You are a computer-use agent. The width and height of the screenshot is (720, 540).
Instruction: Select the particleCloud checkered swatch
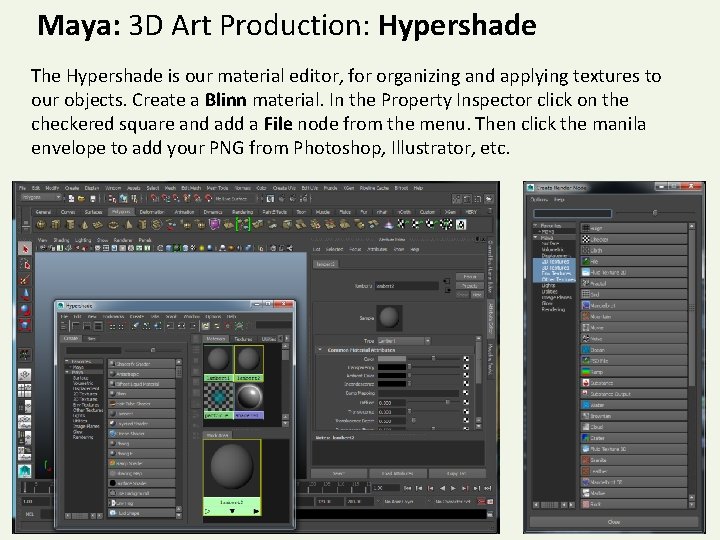(x=218, y=400)
